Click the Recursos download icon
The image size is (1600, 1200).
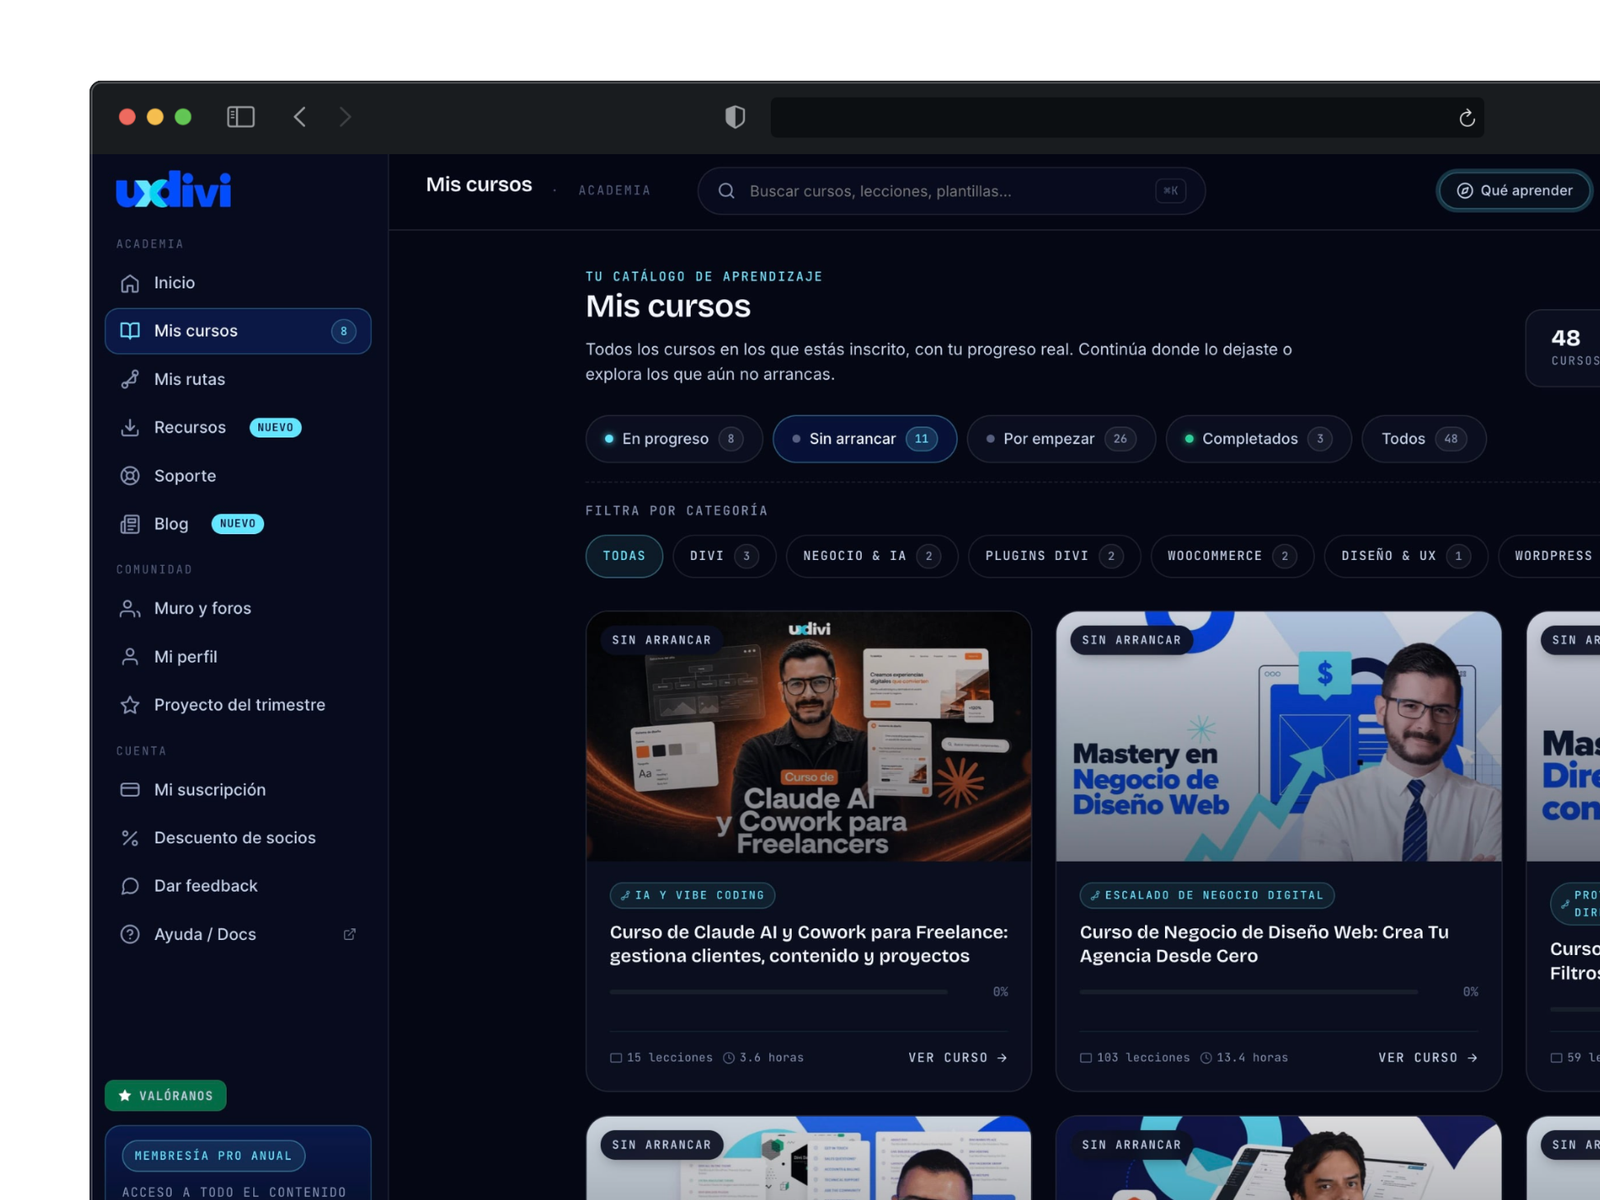[x=130, y=427]
